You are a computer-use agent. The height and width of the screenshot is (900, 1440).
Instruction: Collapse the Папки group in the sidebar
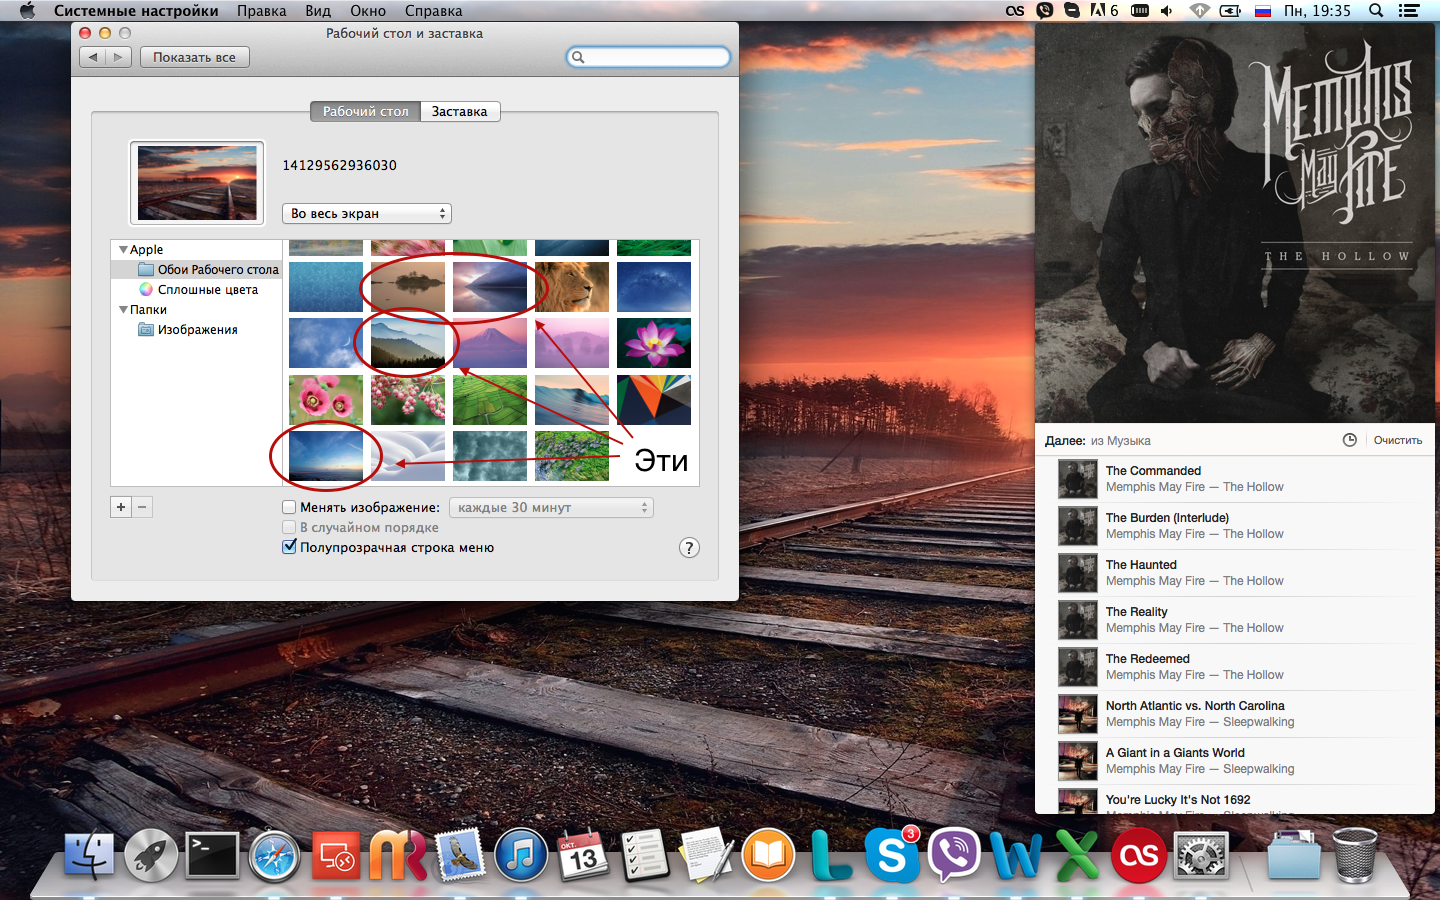[x=123, y=309]
